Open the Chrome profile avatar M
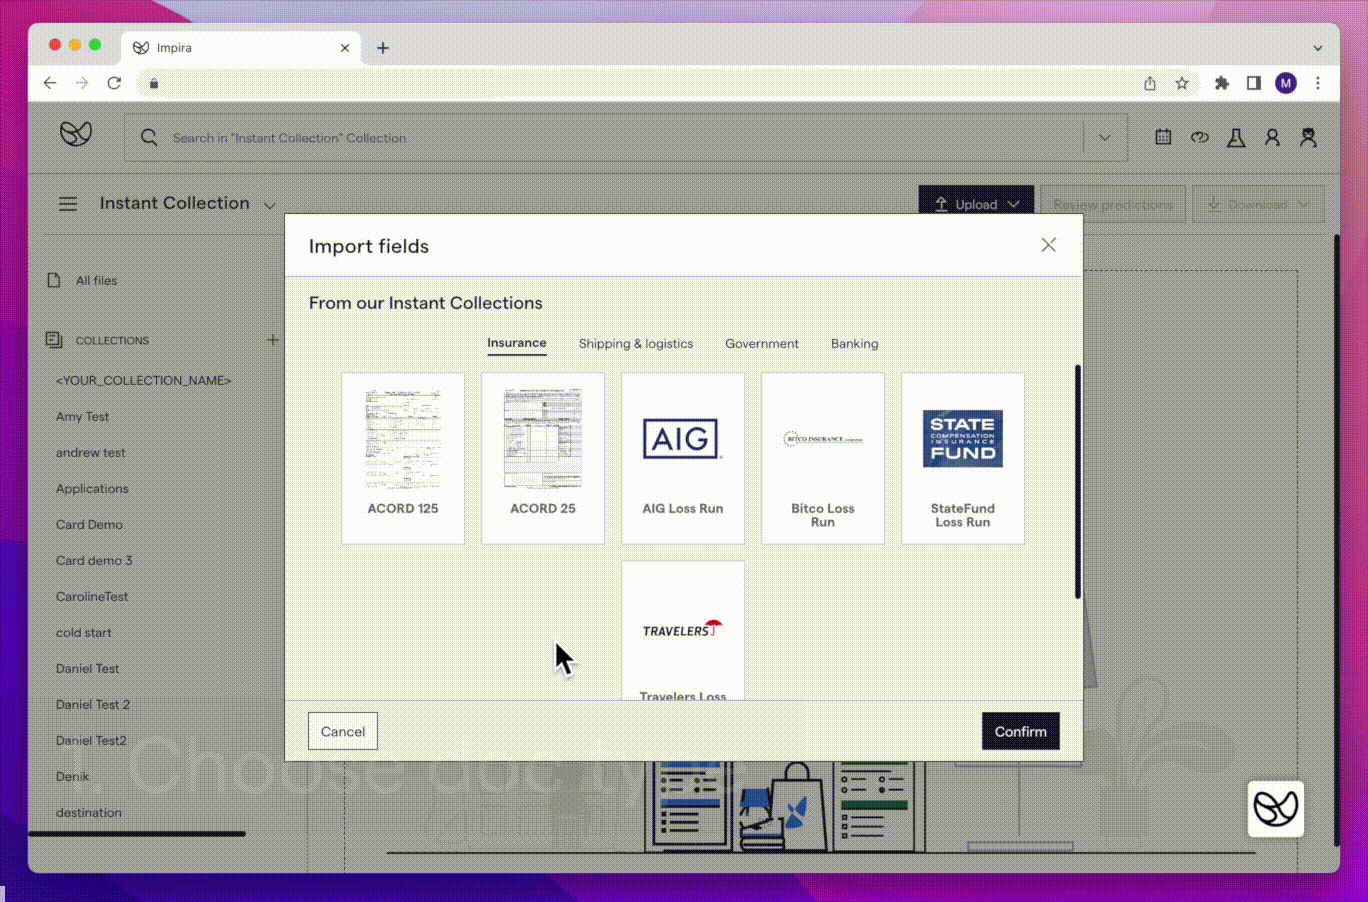The width and height of the screenshot is (1368, 902). coord(1286,83)
